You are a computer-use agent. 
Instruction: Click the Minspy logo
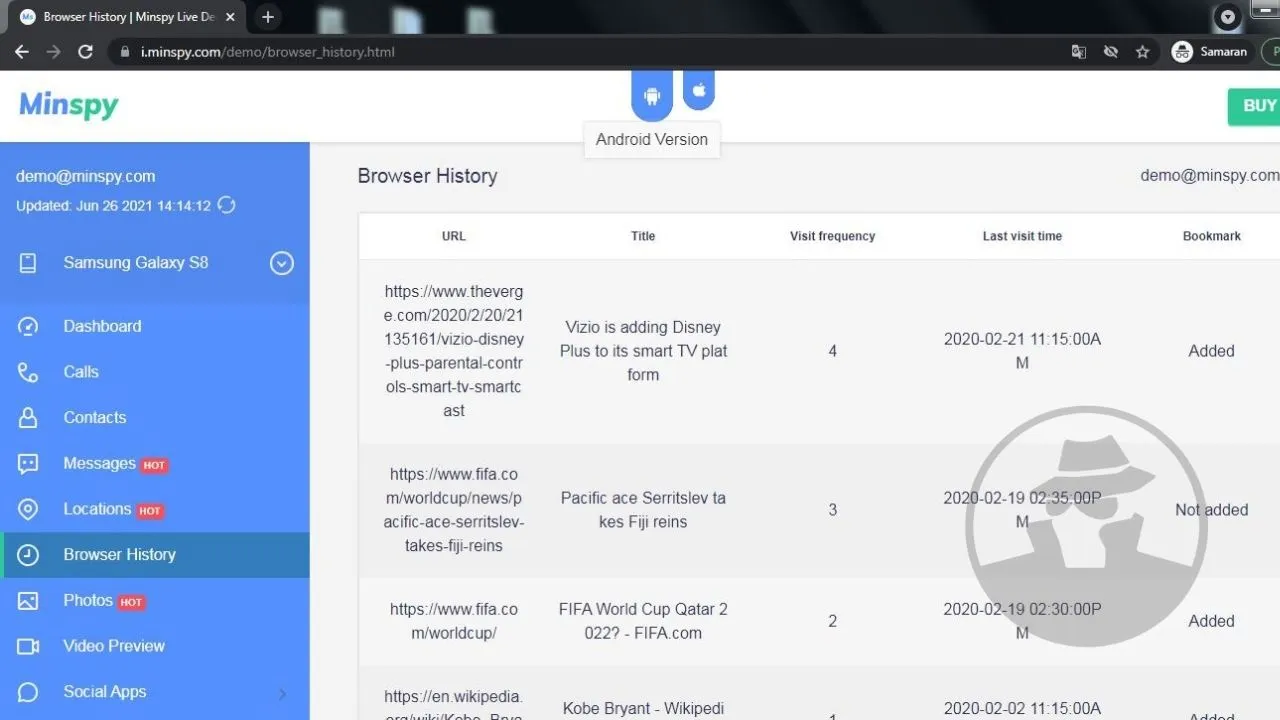[x=69, y=105]
